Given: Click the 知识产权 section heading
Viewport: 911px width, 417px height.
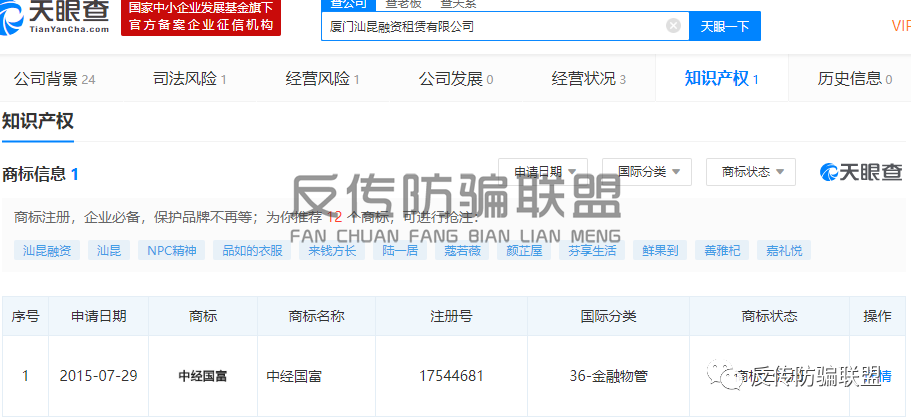Looking at the screenshot, I should (x=37, y=121).
